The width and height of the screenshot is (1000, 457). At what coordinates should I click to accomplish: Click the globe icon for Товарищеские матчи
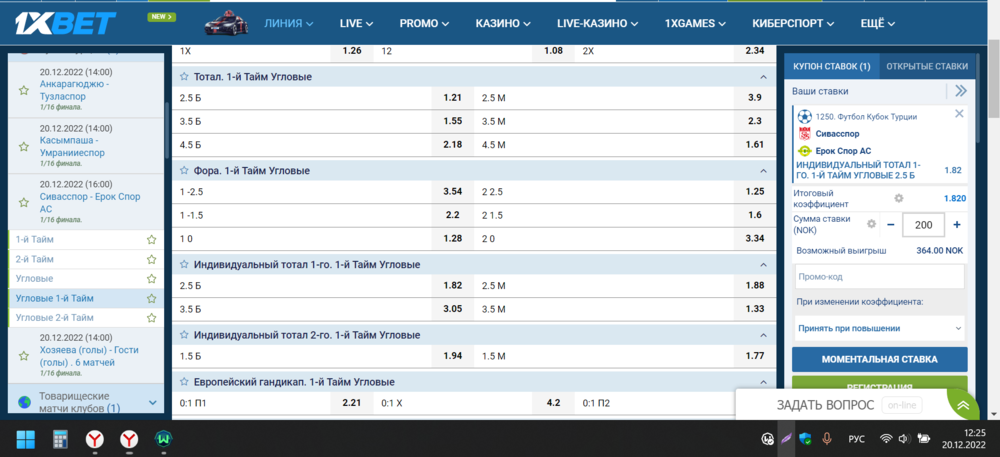pos(24,402)
